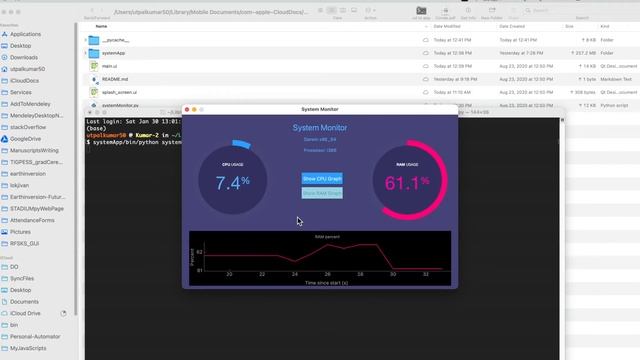Open Documents in Finder sidebar
This screenshot has width=640, height=360.
tap(24, 302)
